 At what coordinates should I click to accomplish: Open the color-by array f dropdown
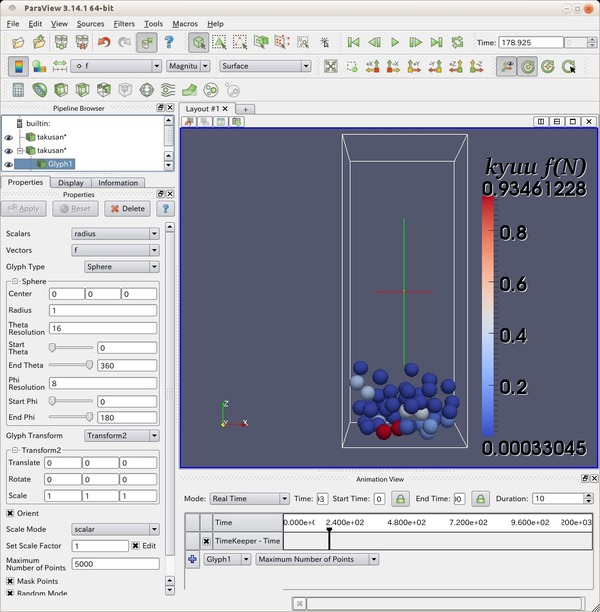pyautogui.click(x=116, y=66)
